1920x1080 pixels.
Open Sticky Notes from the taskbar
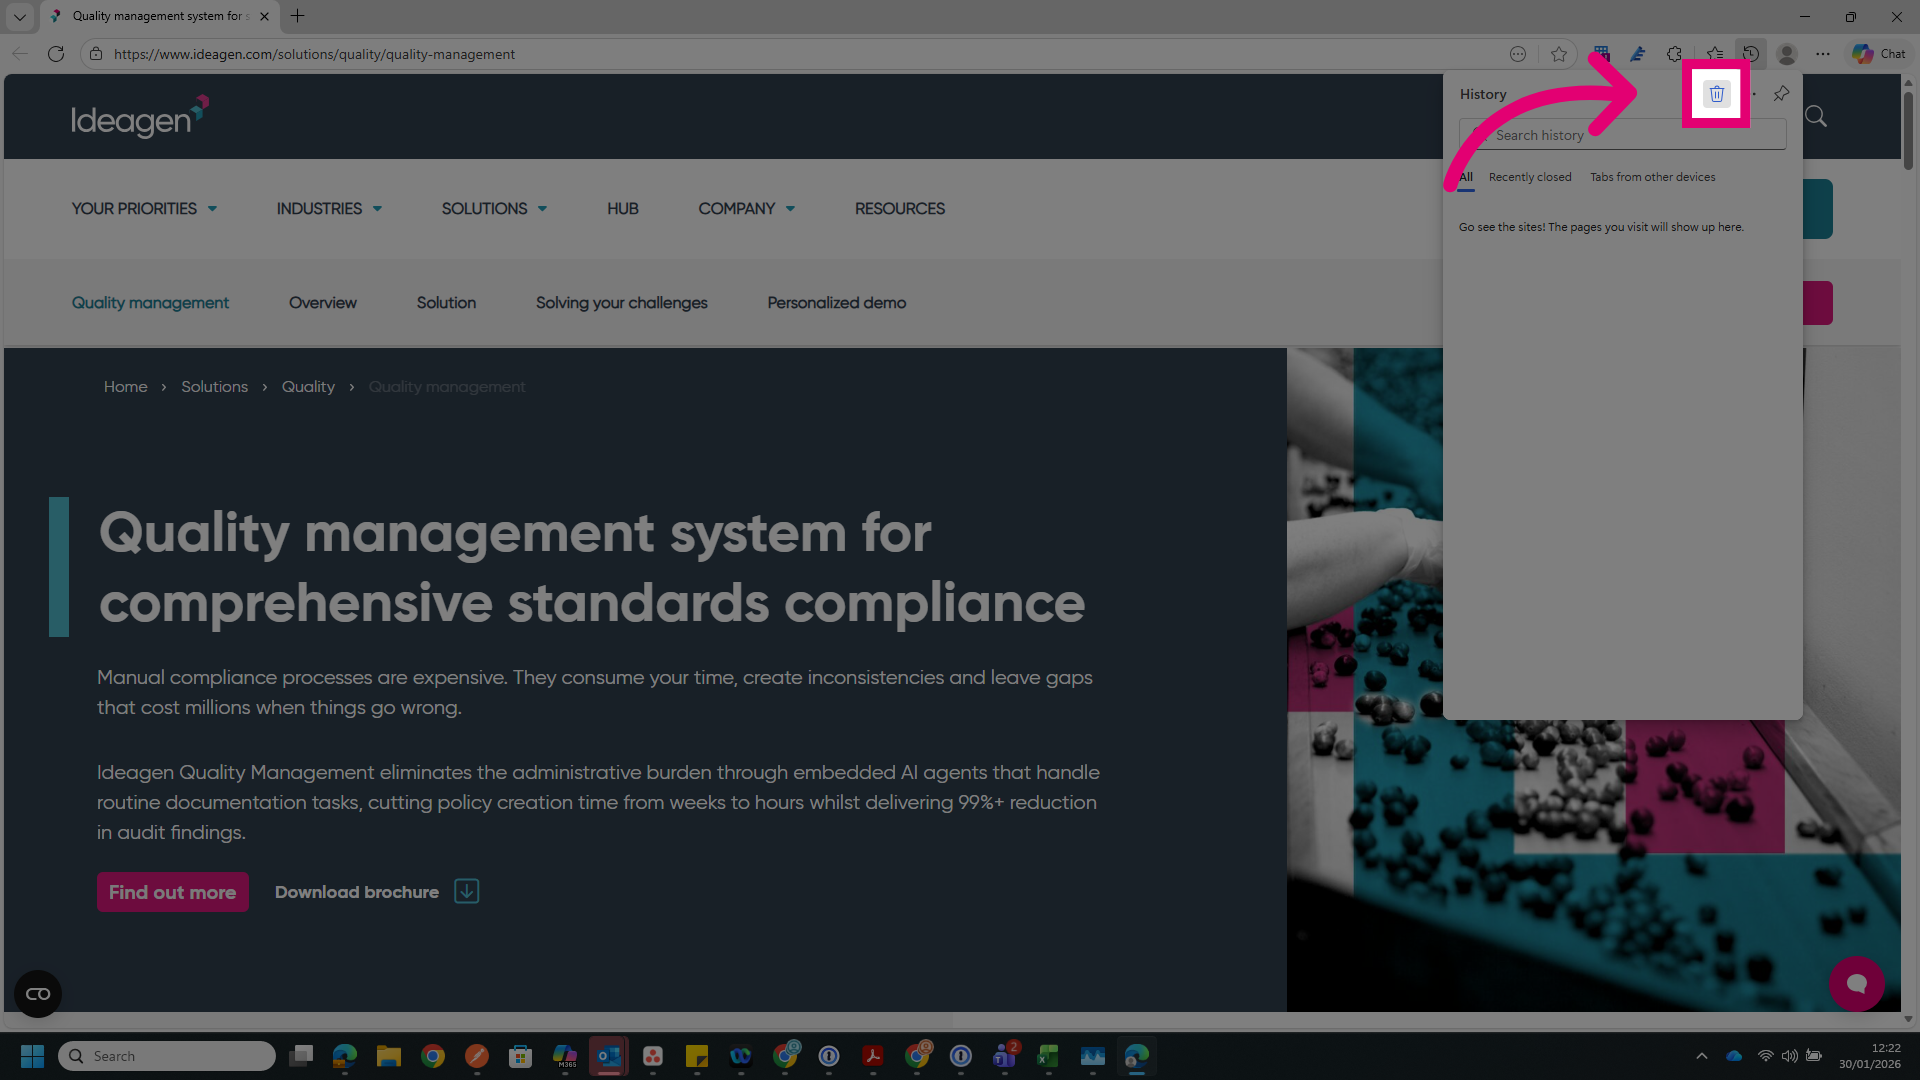pyautogui.click(x=697, y=1056)
